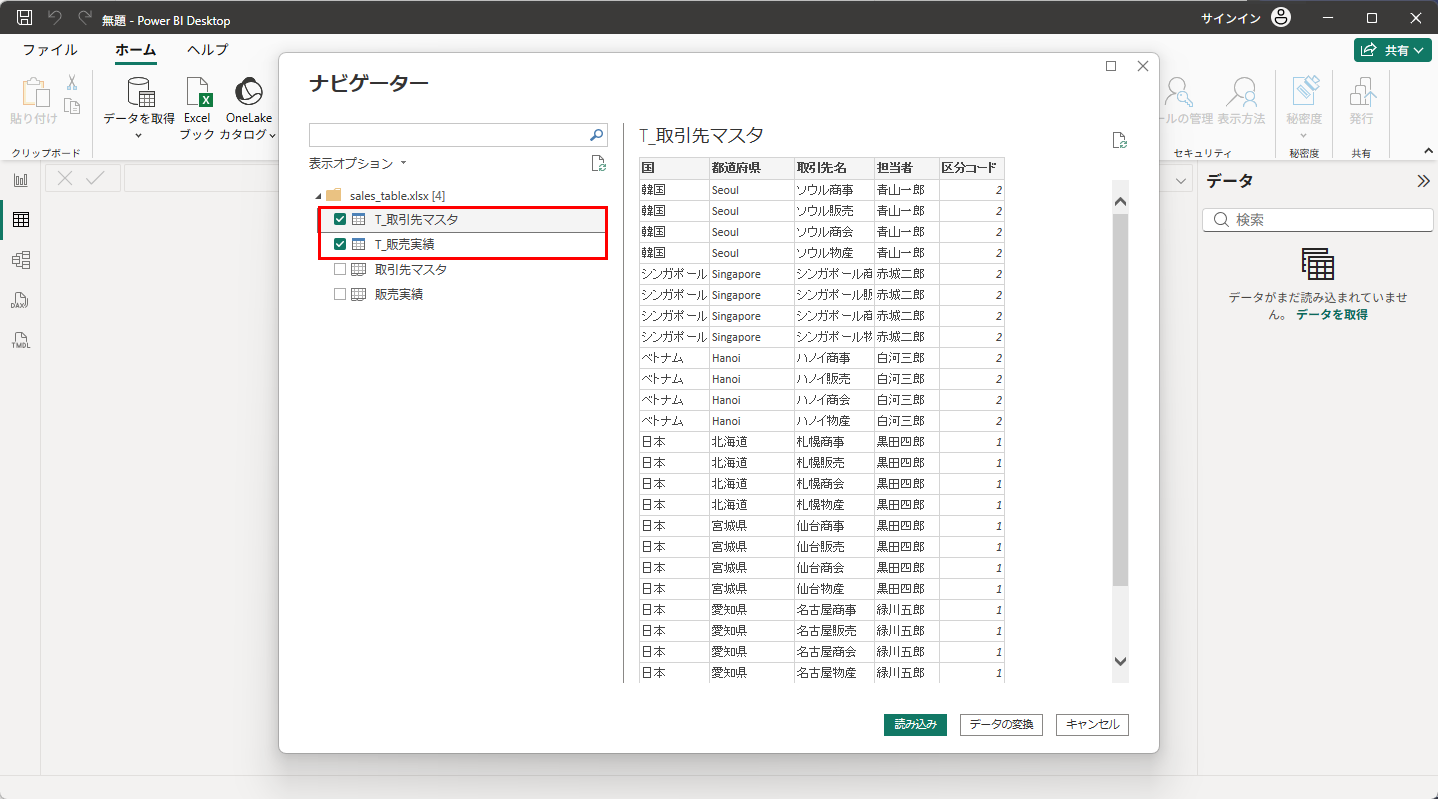Open DAX query view sidebar icon

pos(20,300)
